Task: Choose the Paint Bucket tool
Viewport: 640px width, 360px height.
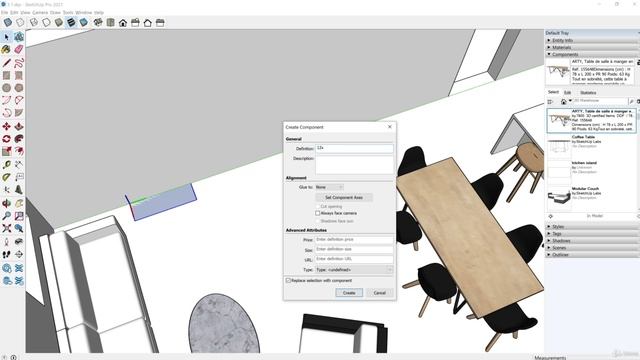Action: tap(6, 50)
